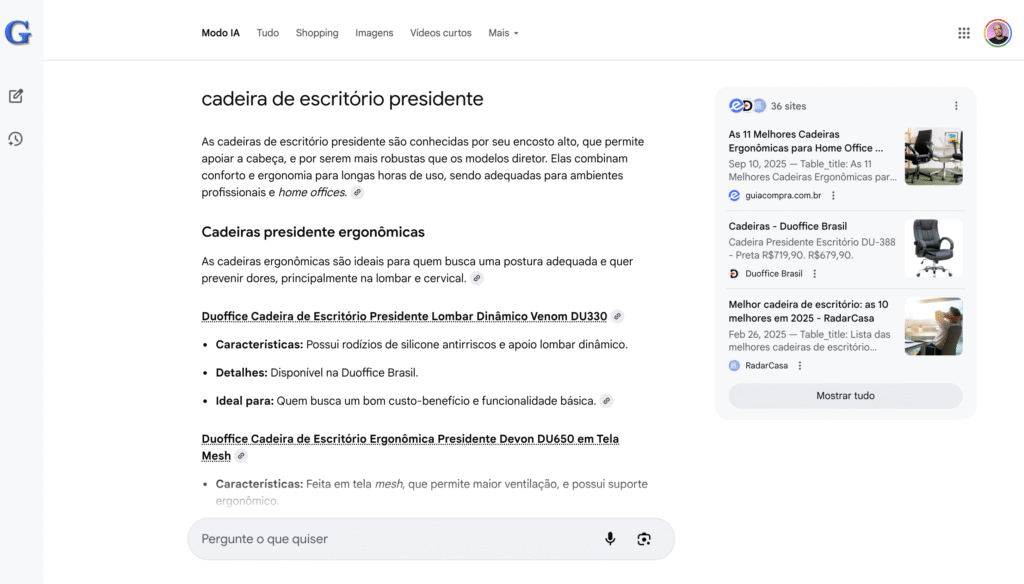Start a new chat with the edit icon
Image resolution: width=1024 pixels, height=584 pixels.
click(x=16, y=96)
